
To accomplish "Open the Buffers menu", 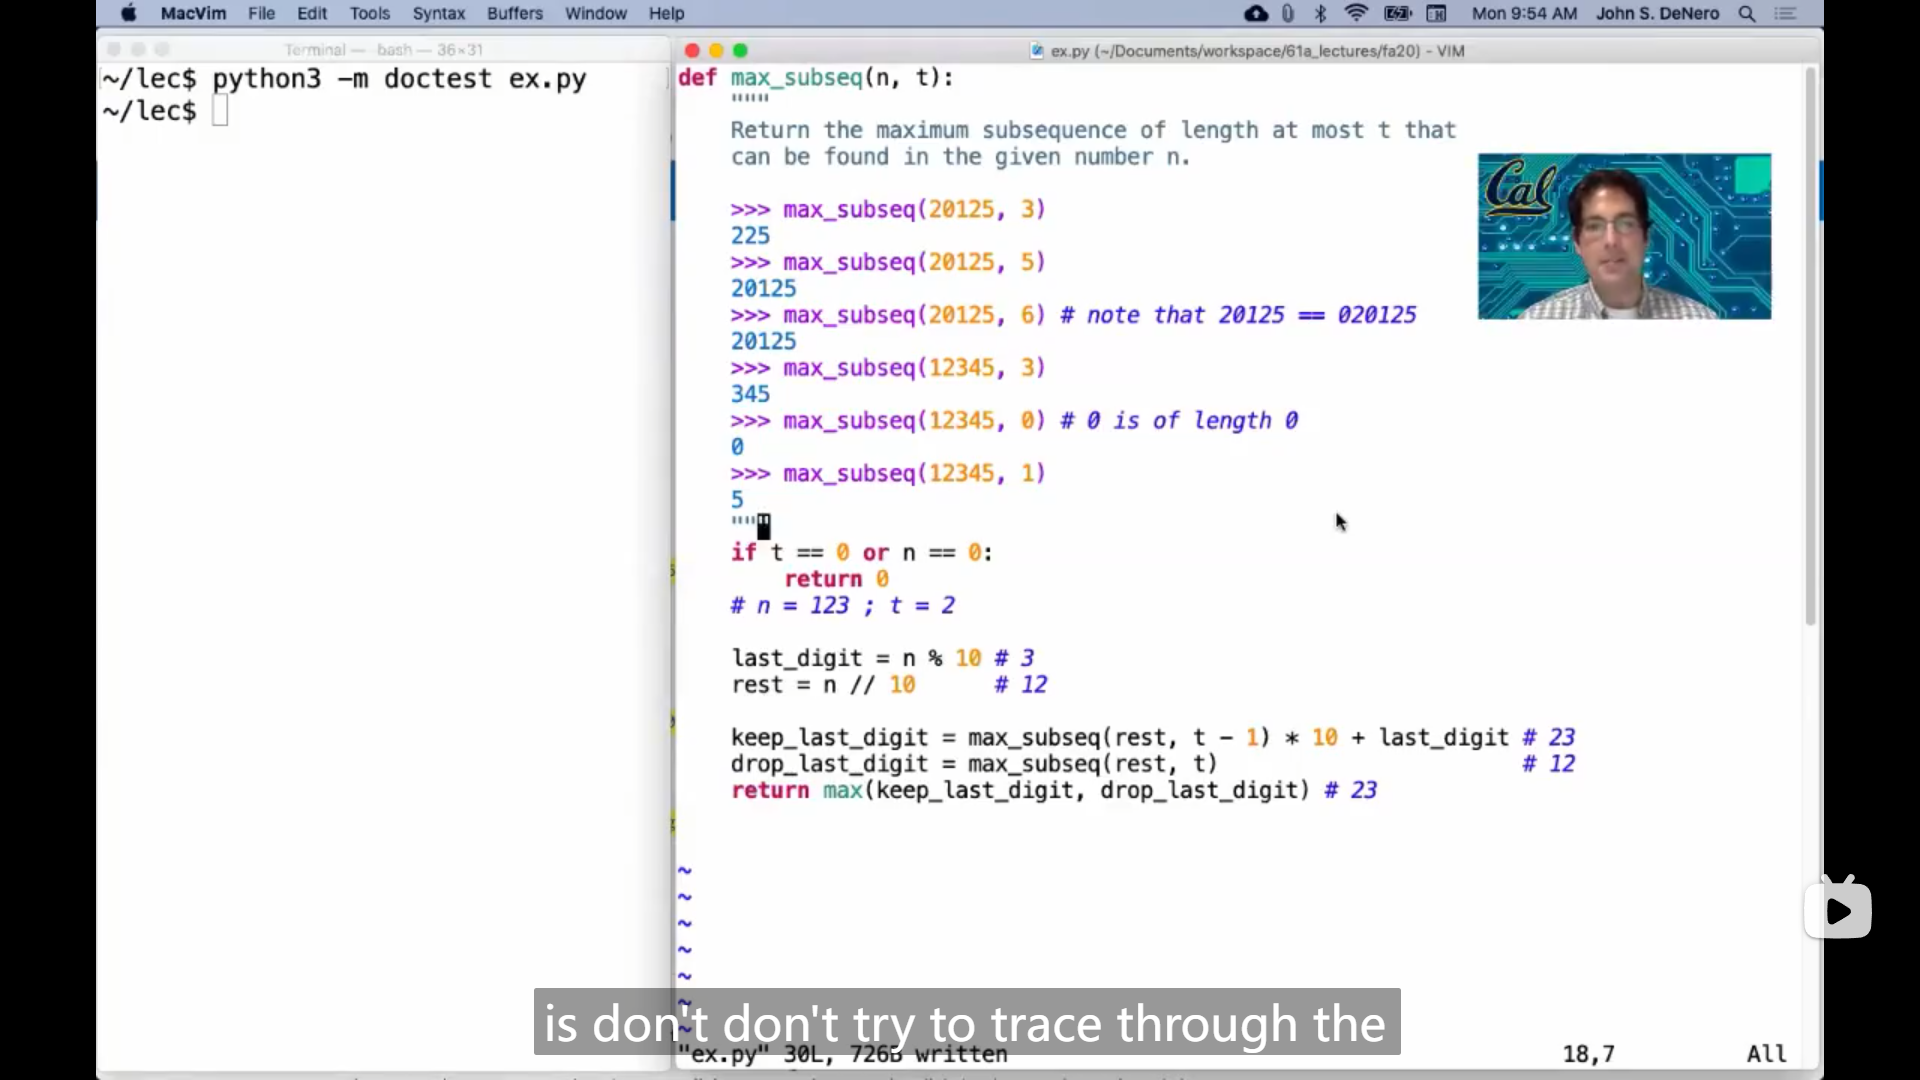I will point(515,13).
